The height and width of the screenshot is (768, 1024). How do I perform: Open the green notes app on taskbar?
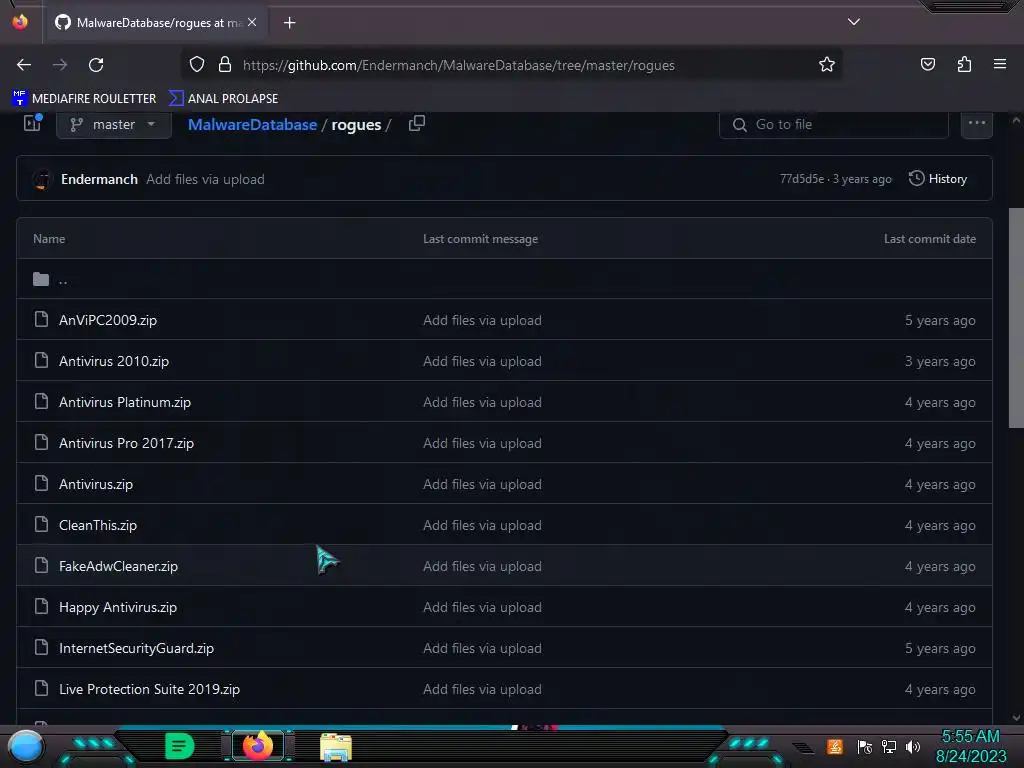179,746
